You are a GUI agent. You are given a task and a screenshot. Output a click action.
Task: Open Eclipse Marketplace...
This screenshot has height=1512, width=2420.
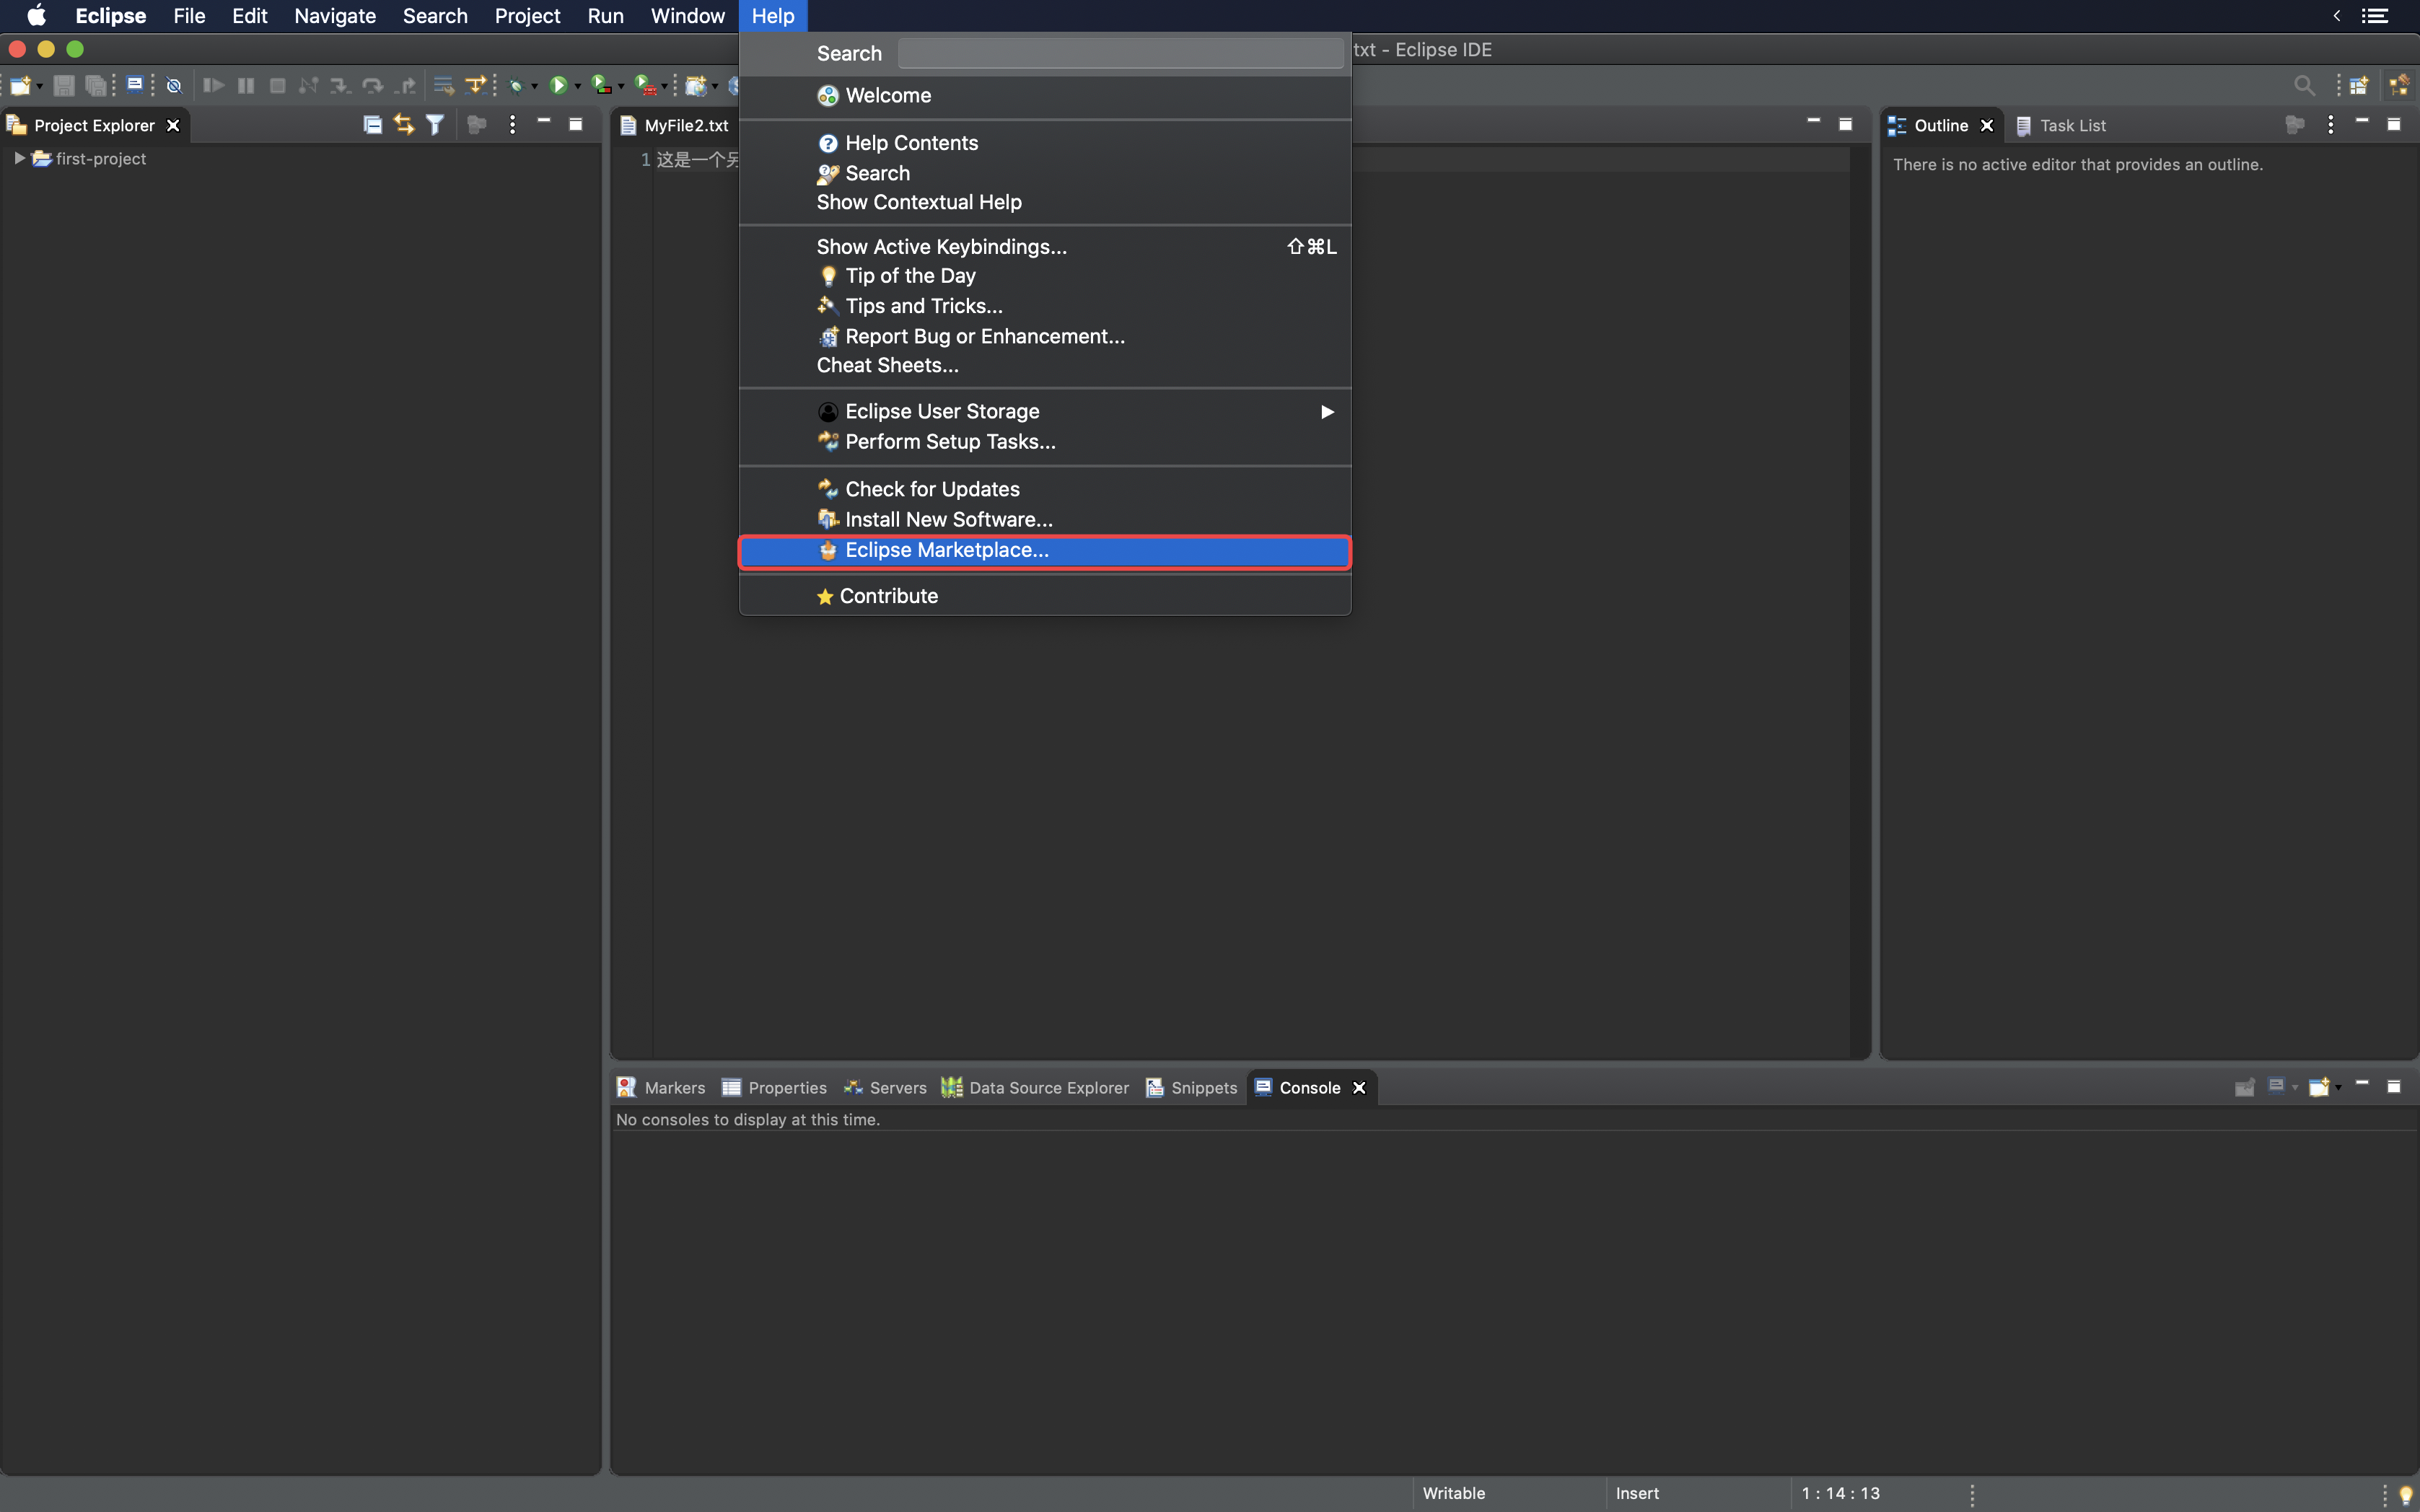coord(1045,551)
